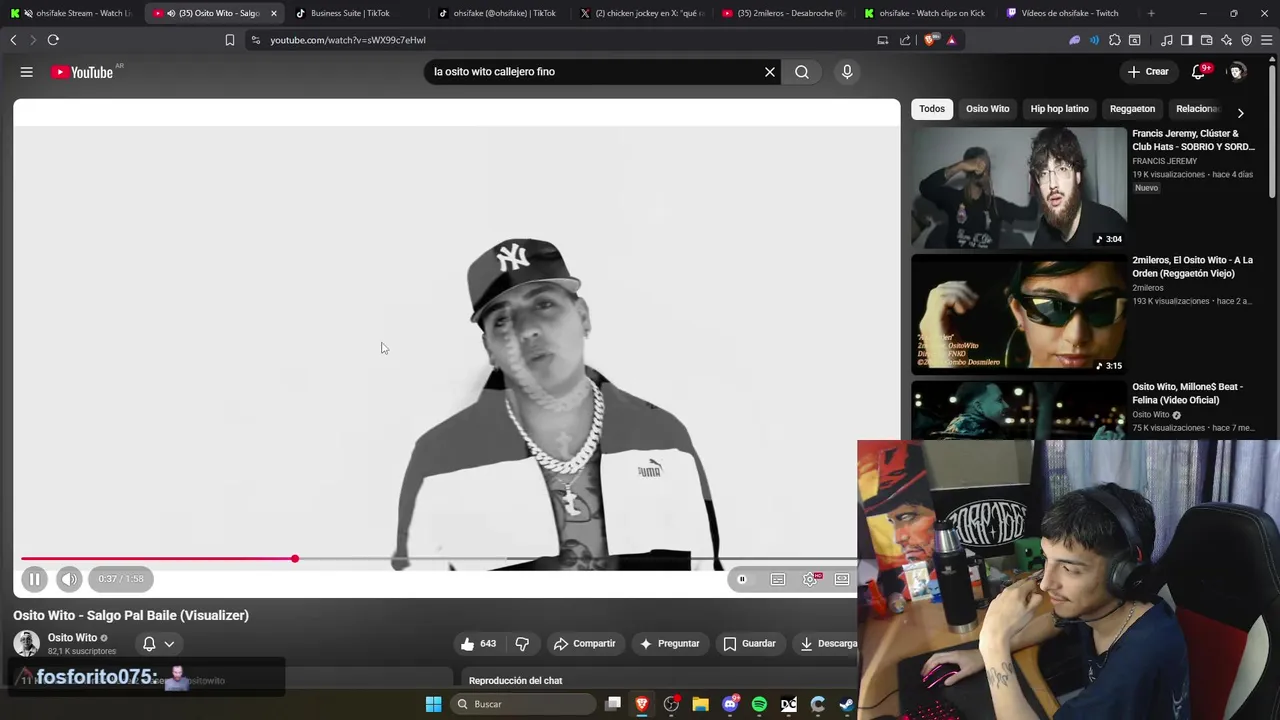Screen dimensions: 1280x720
Task: Open player settings gear
Action: pyautogui.click(x=810, y=579)
